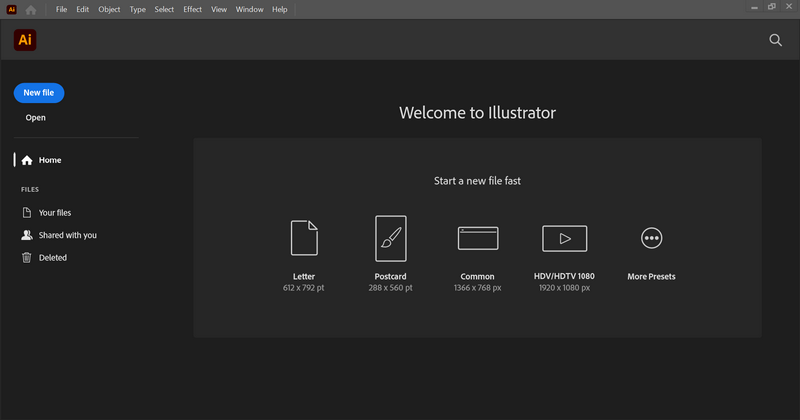The height and width of the screenshot is (420, 800).
Task: Click the Illustrator Ai logo
Action: coord(25,40)
